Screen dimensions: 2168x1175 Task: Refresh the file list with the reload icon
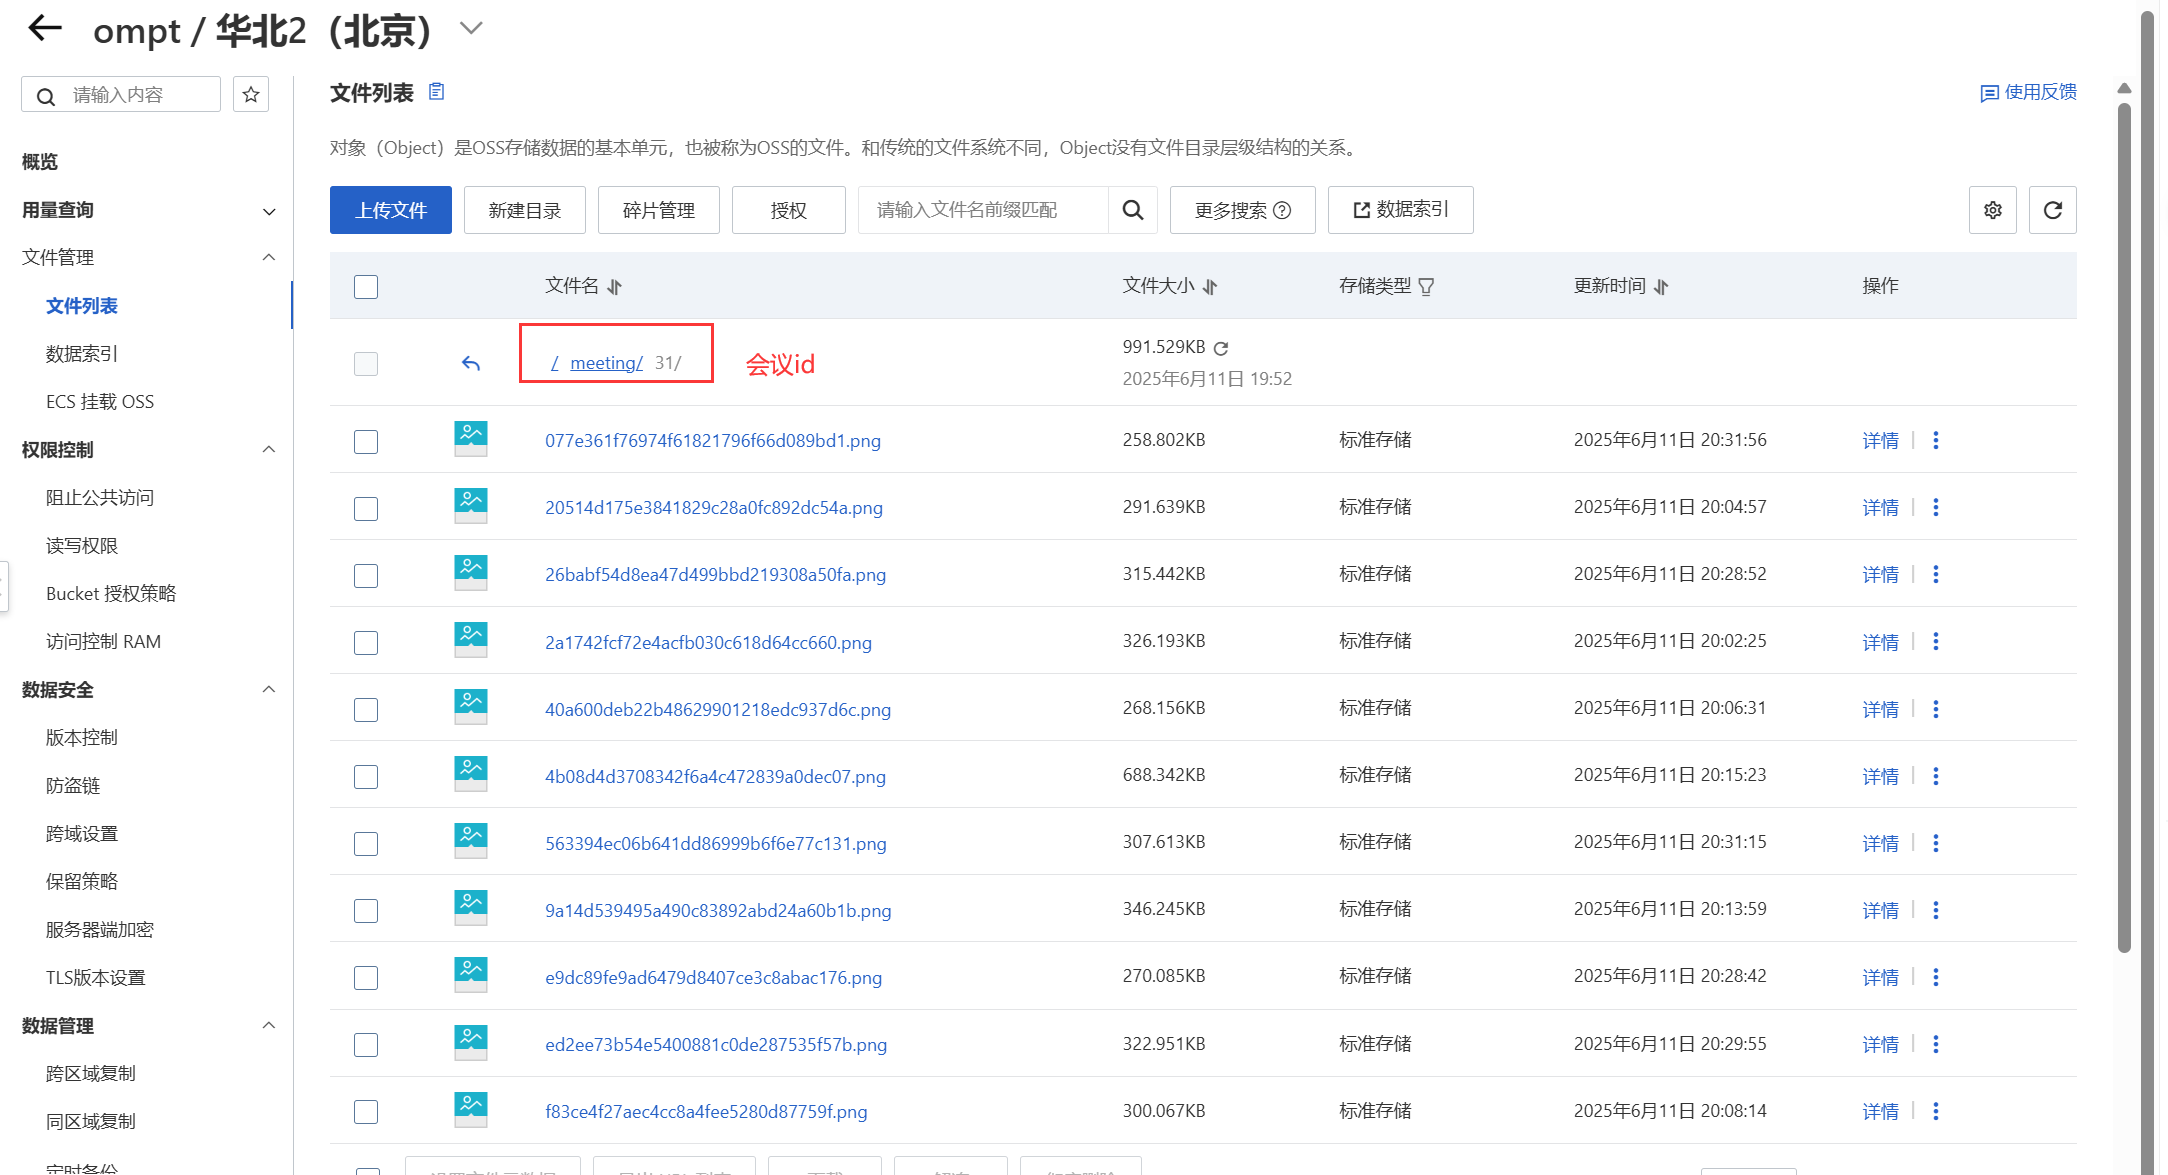[x=2052, y=210]
